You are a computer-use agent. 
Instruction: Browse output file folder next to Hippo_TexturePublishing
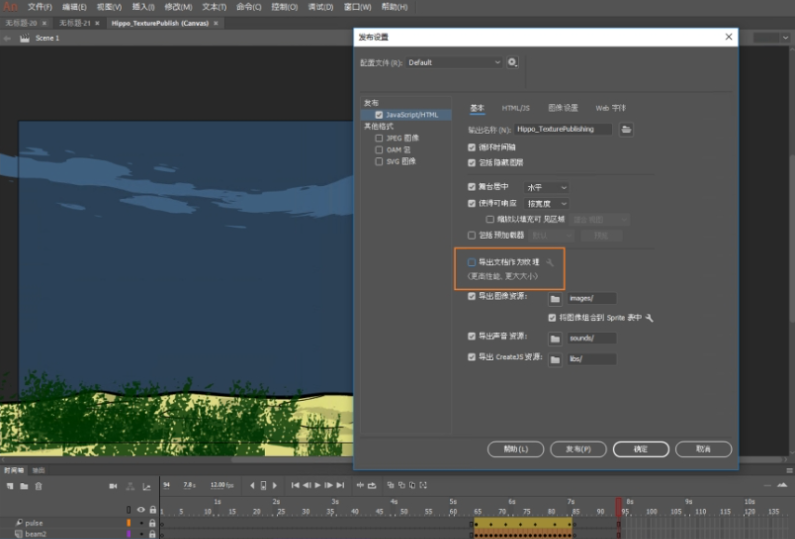626,129
